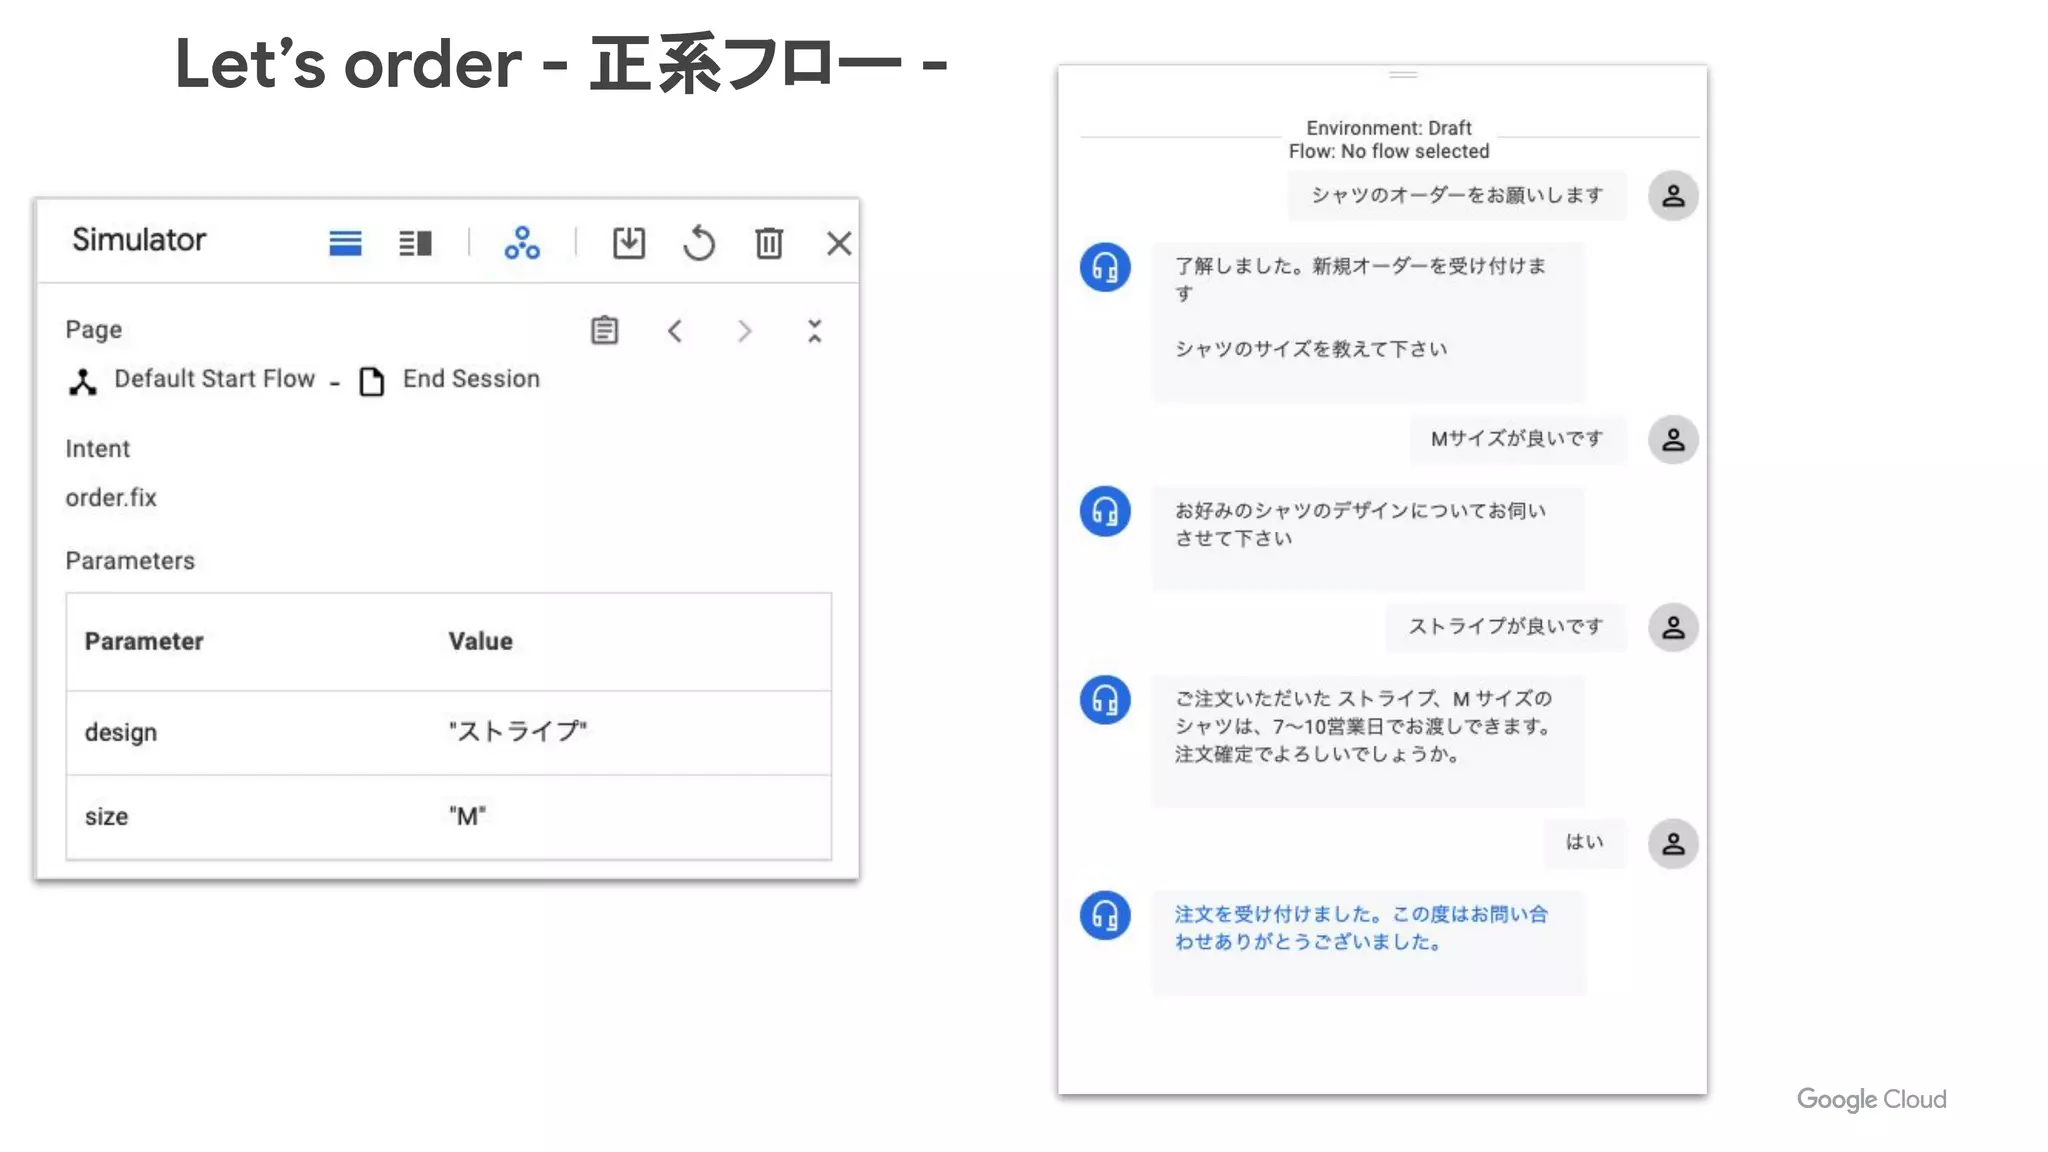
Task: Click the agent headset icon beside 了解しました reply
Action: (x=1105, y=267)
